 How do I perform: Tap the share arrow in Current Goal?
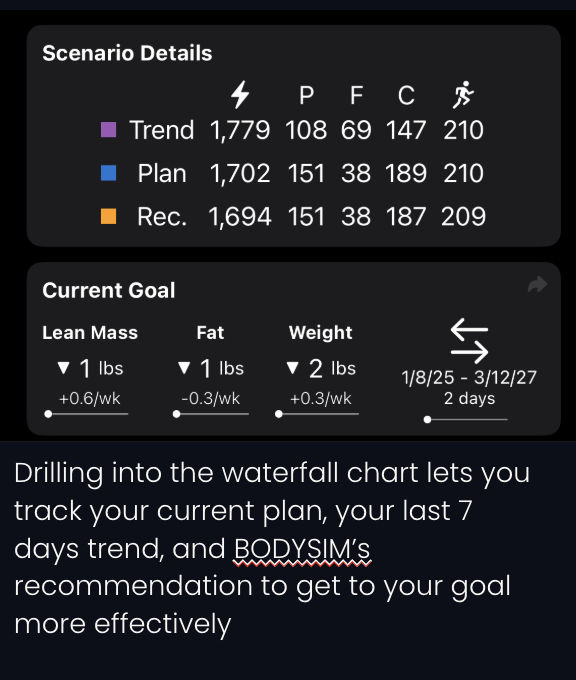click(537, 284)
